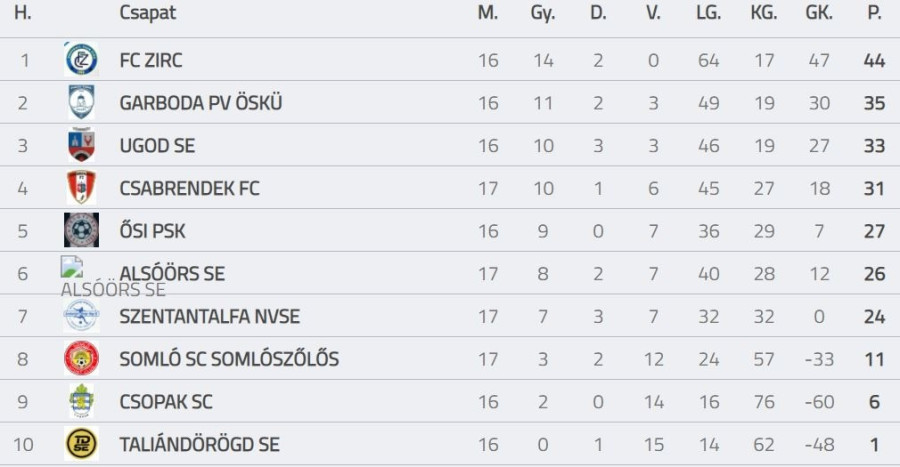Screen dimensions: 900x467
Task: Click the Taliándörögd SE yellow logo
Action: click(81, 444)
